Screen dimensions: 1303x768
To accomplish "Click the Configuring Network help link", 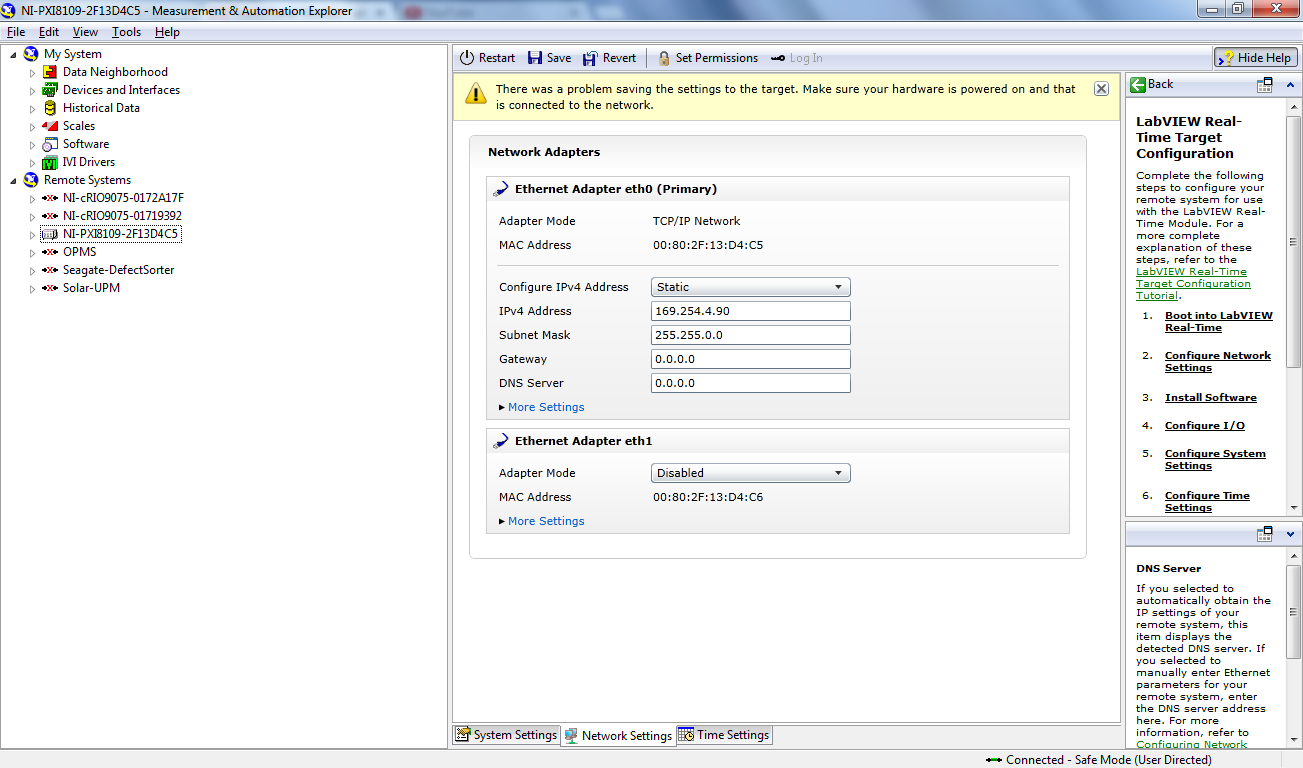I will (1191, 744).
